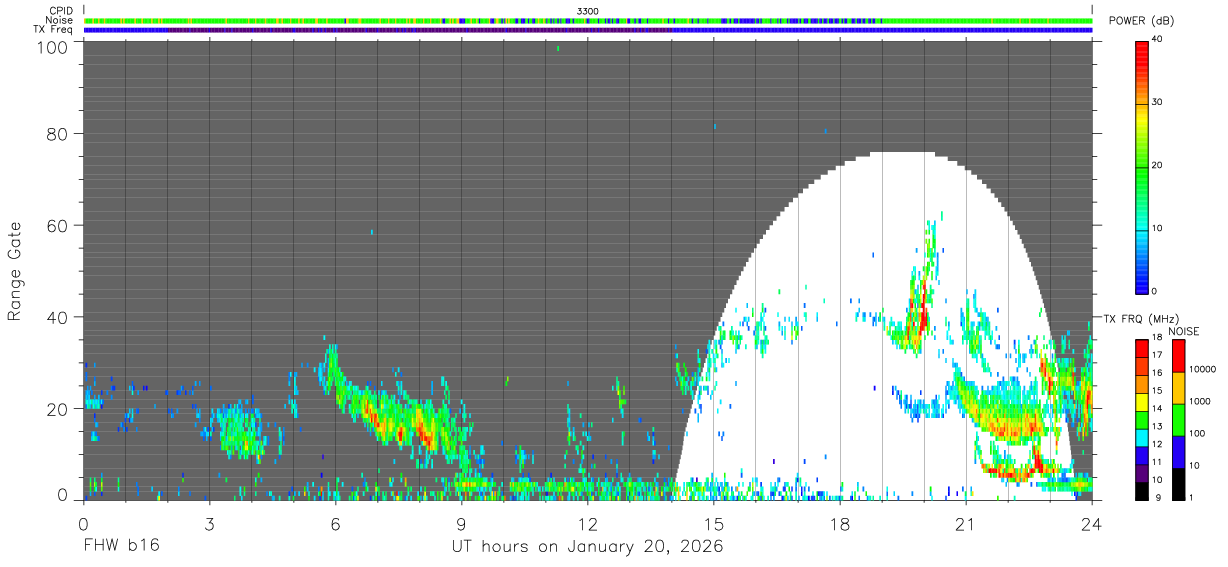This screenshot has width=1228, height=567.
Task: Click the 18 tick on the time axis
Action: point(840,524)
